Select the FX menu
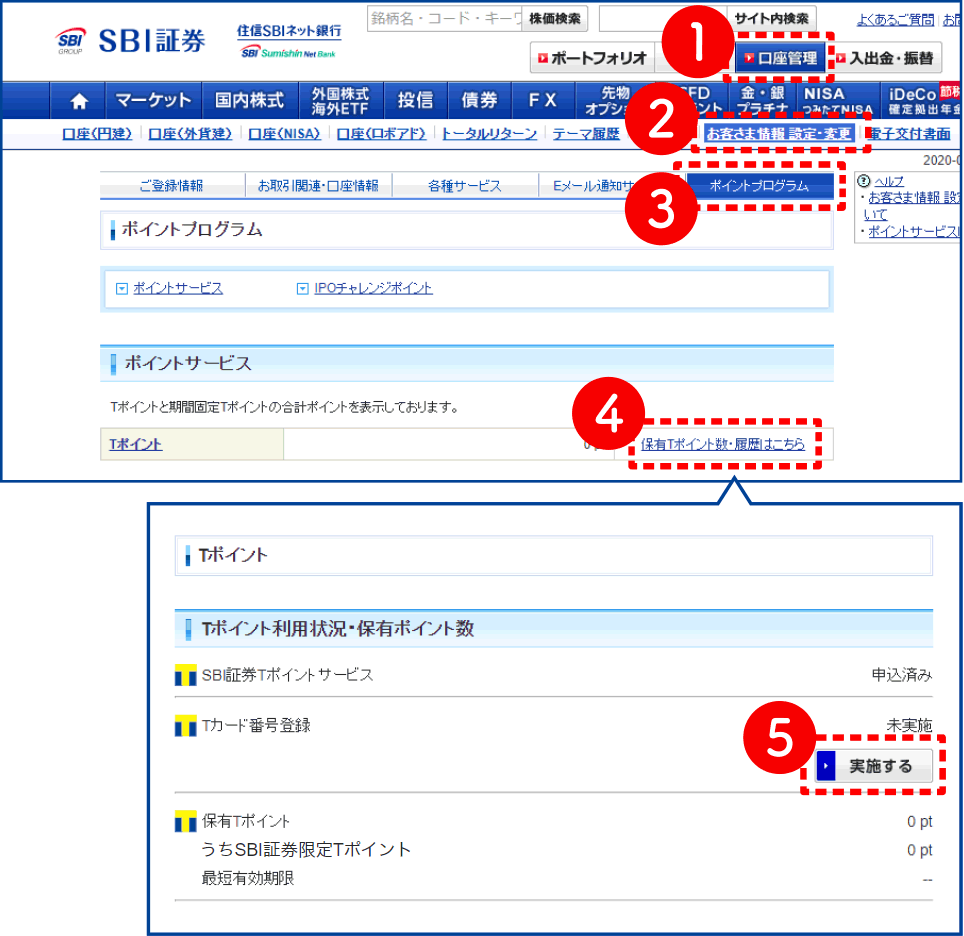Image resolution: width=964 pixels, height=936 pixels. click(x=543, y=100)
